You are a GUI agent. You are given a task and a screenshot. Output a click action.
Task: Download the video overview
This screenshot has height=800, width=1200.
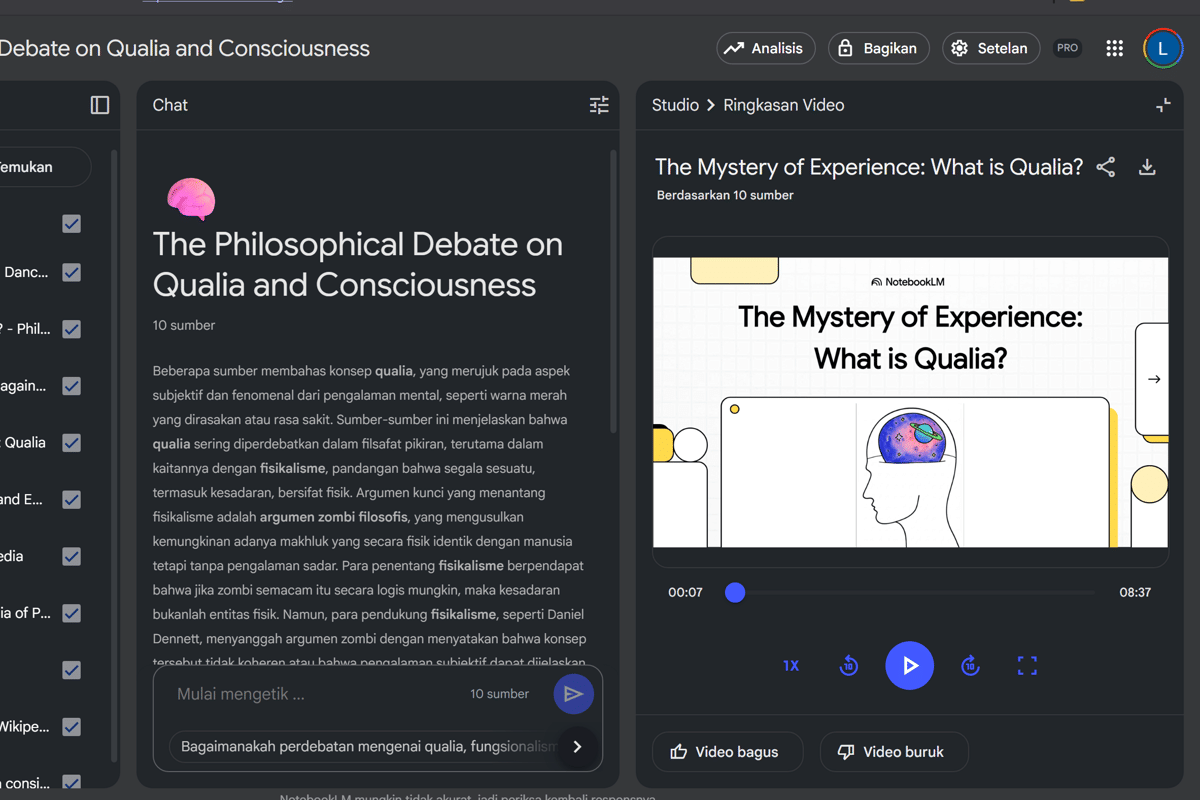coord(1147,167)
